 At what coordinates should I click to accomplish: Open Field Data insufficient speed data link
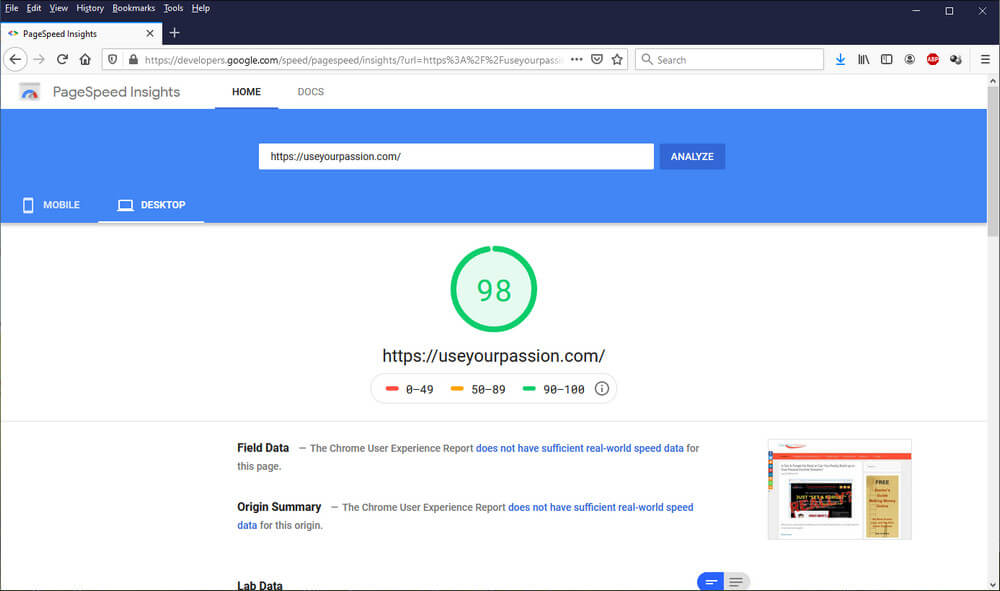pyautogui.click(x=579, y=448)
